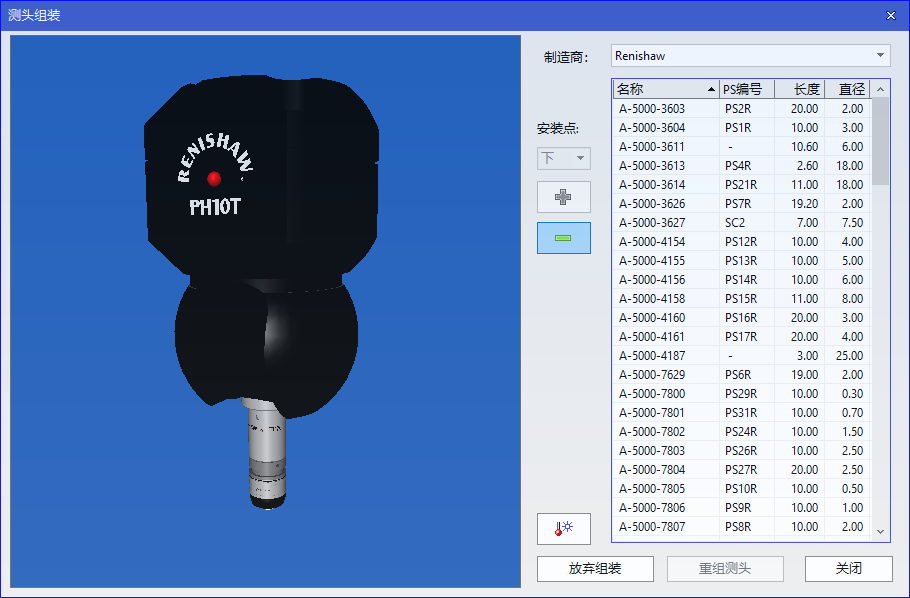Select row A-5000-7802
910x598 pixels.
pyautogui.click(x=742, y=432)
